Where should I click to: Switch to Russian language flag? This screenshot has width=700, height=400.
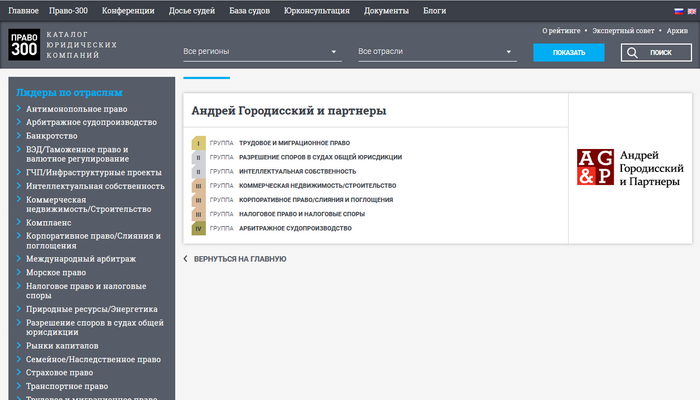(679, 11)
